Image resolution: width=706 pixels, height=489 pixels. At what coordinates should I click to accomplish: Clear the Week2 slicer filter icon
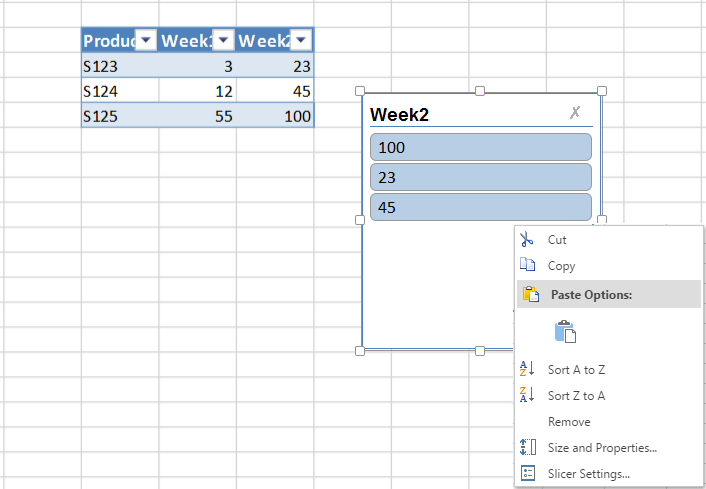pyautogui.click(x=575, y=112)
